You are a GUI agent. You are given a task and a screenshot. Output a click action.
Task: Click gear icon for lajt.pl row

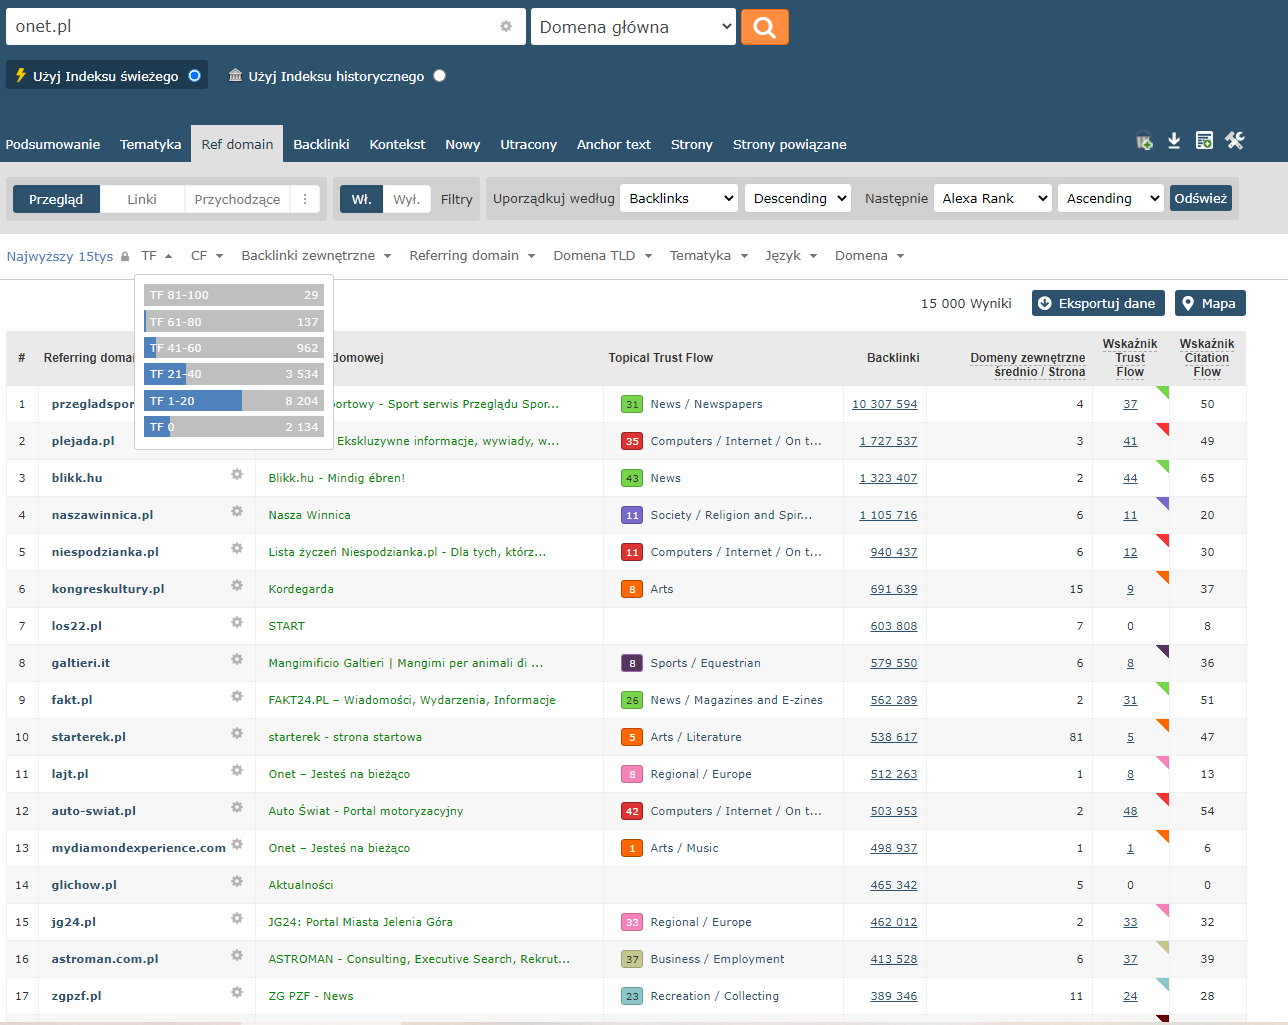(237, 770)
